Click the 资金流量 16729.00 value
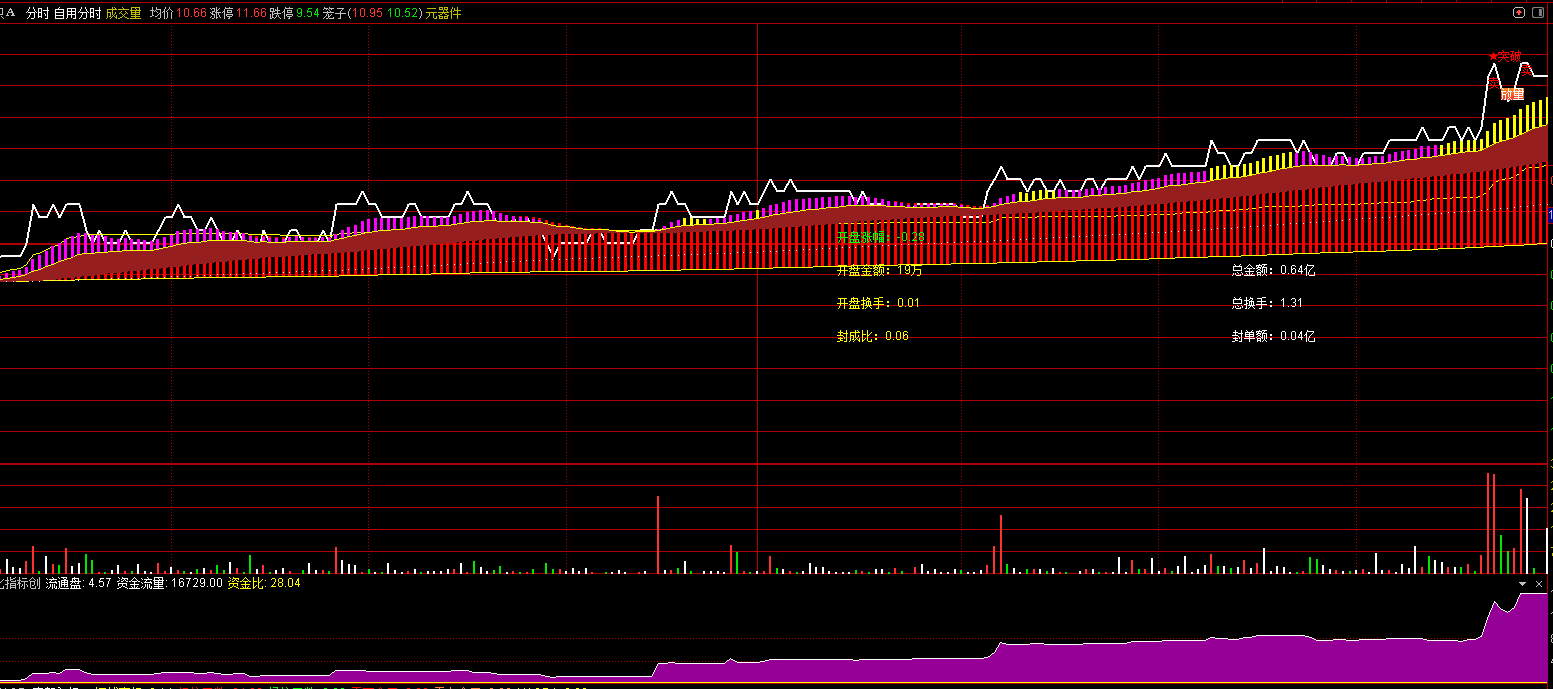1553x689 pixels. (170, 583)
